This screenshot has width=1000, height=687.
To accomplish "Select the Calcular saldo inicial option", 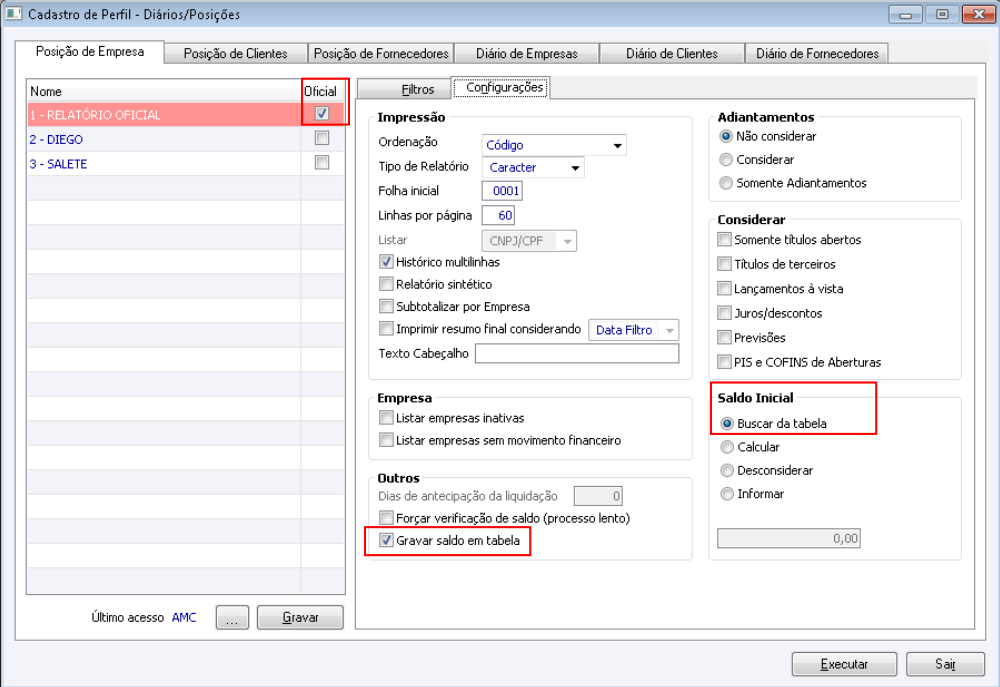I will (727, 447).
